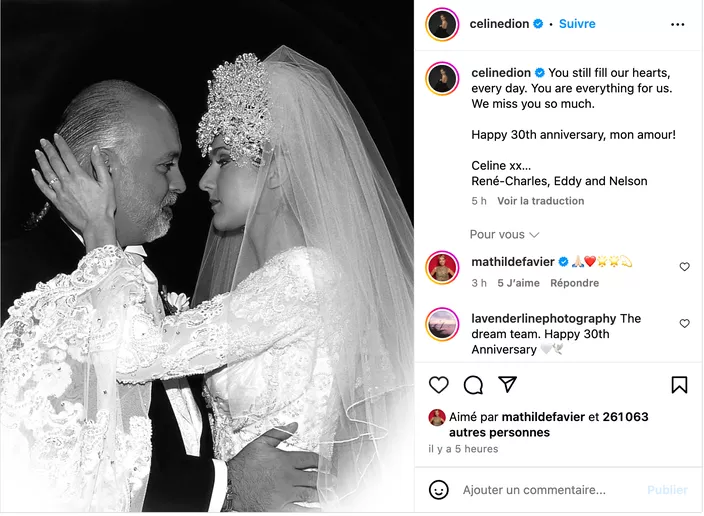Open the three-dot more options menu
Viewport: 704px width, 516px height.
[x=678, y=24]
